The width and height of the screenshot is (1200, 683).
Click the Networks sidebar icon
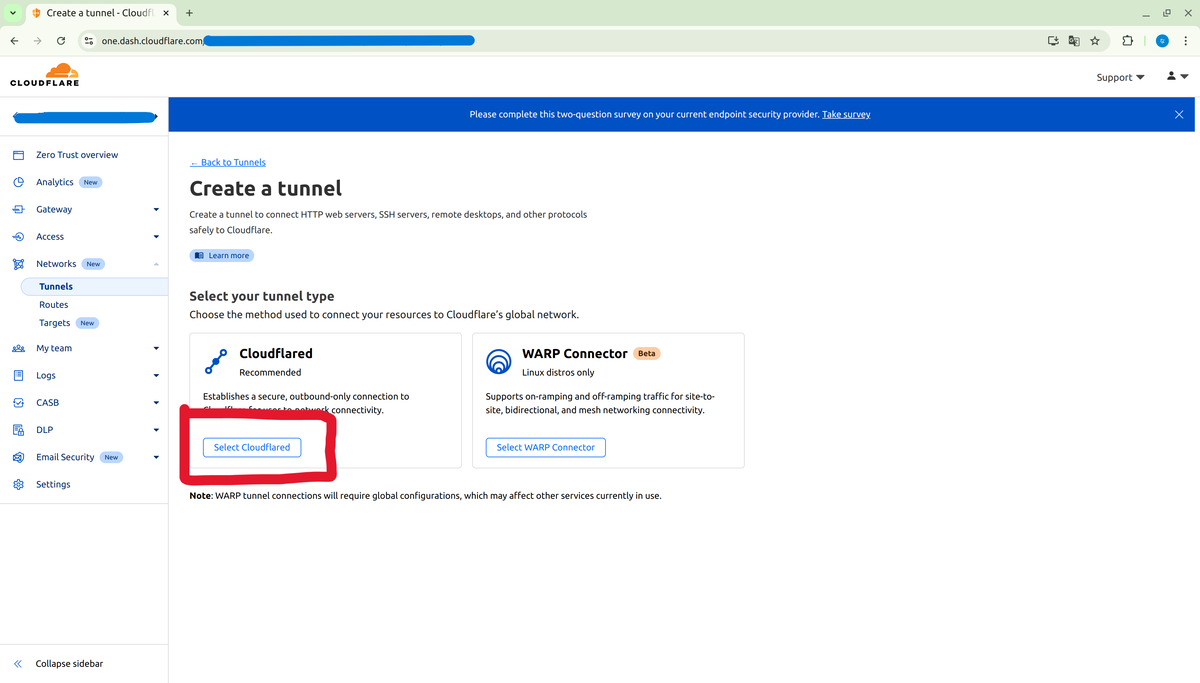[18, 264]
